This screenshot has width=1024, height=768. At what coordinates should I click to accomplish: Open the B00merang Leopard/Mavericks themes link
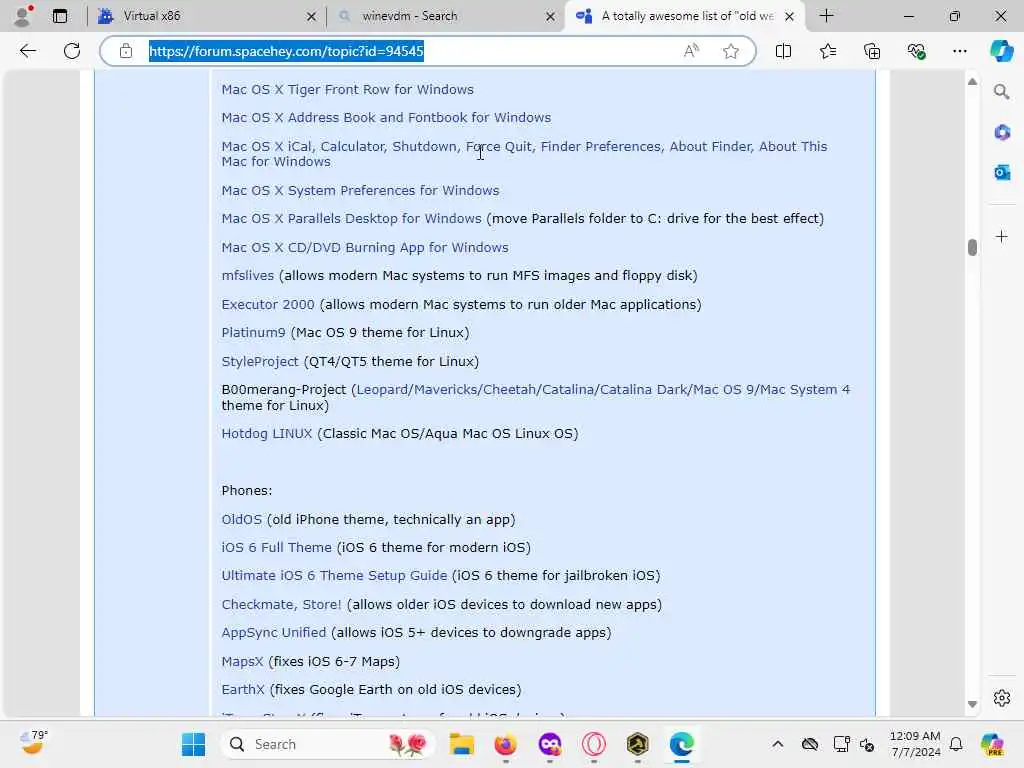pos(603,390)
